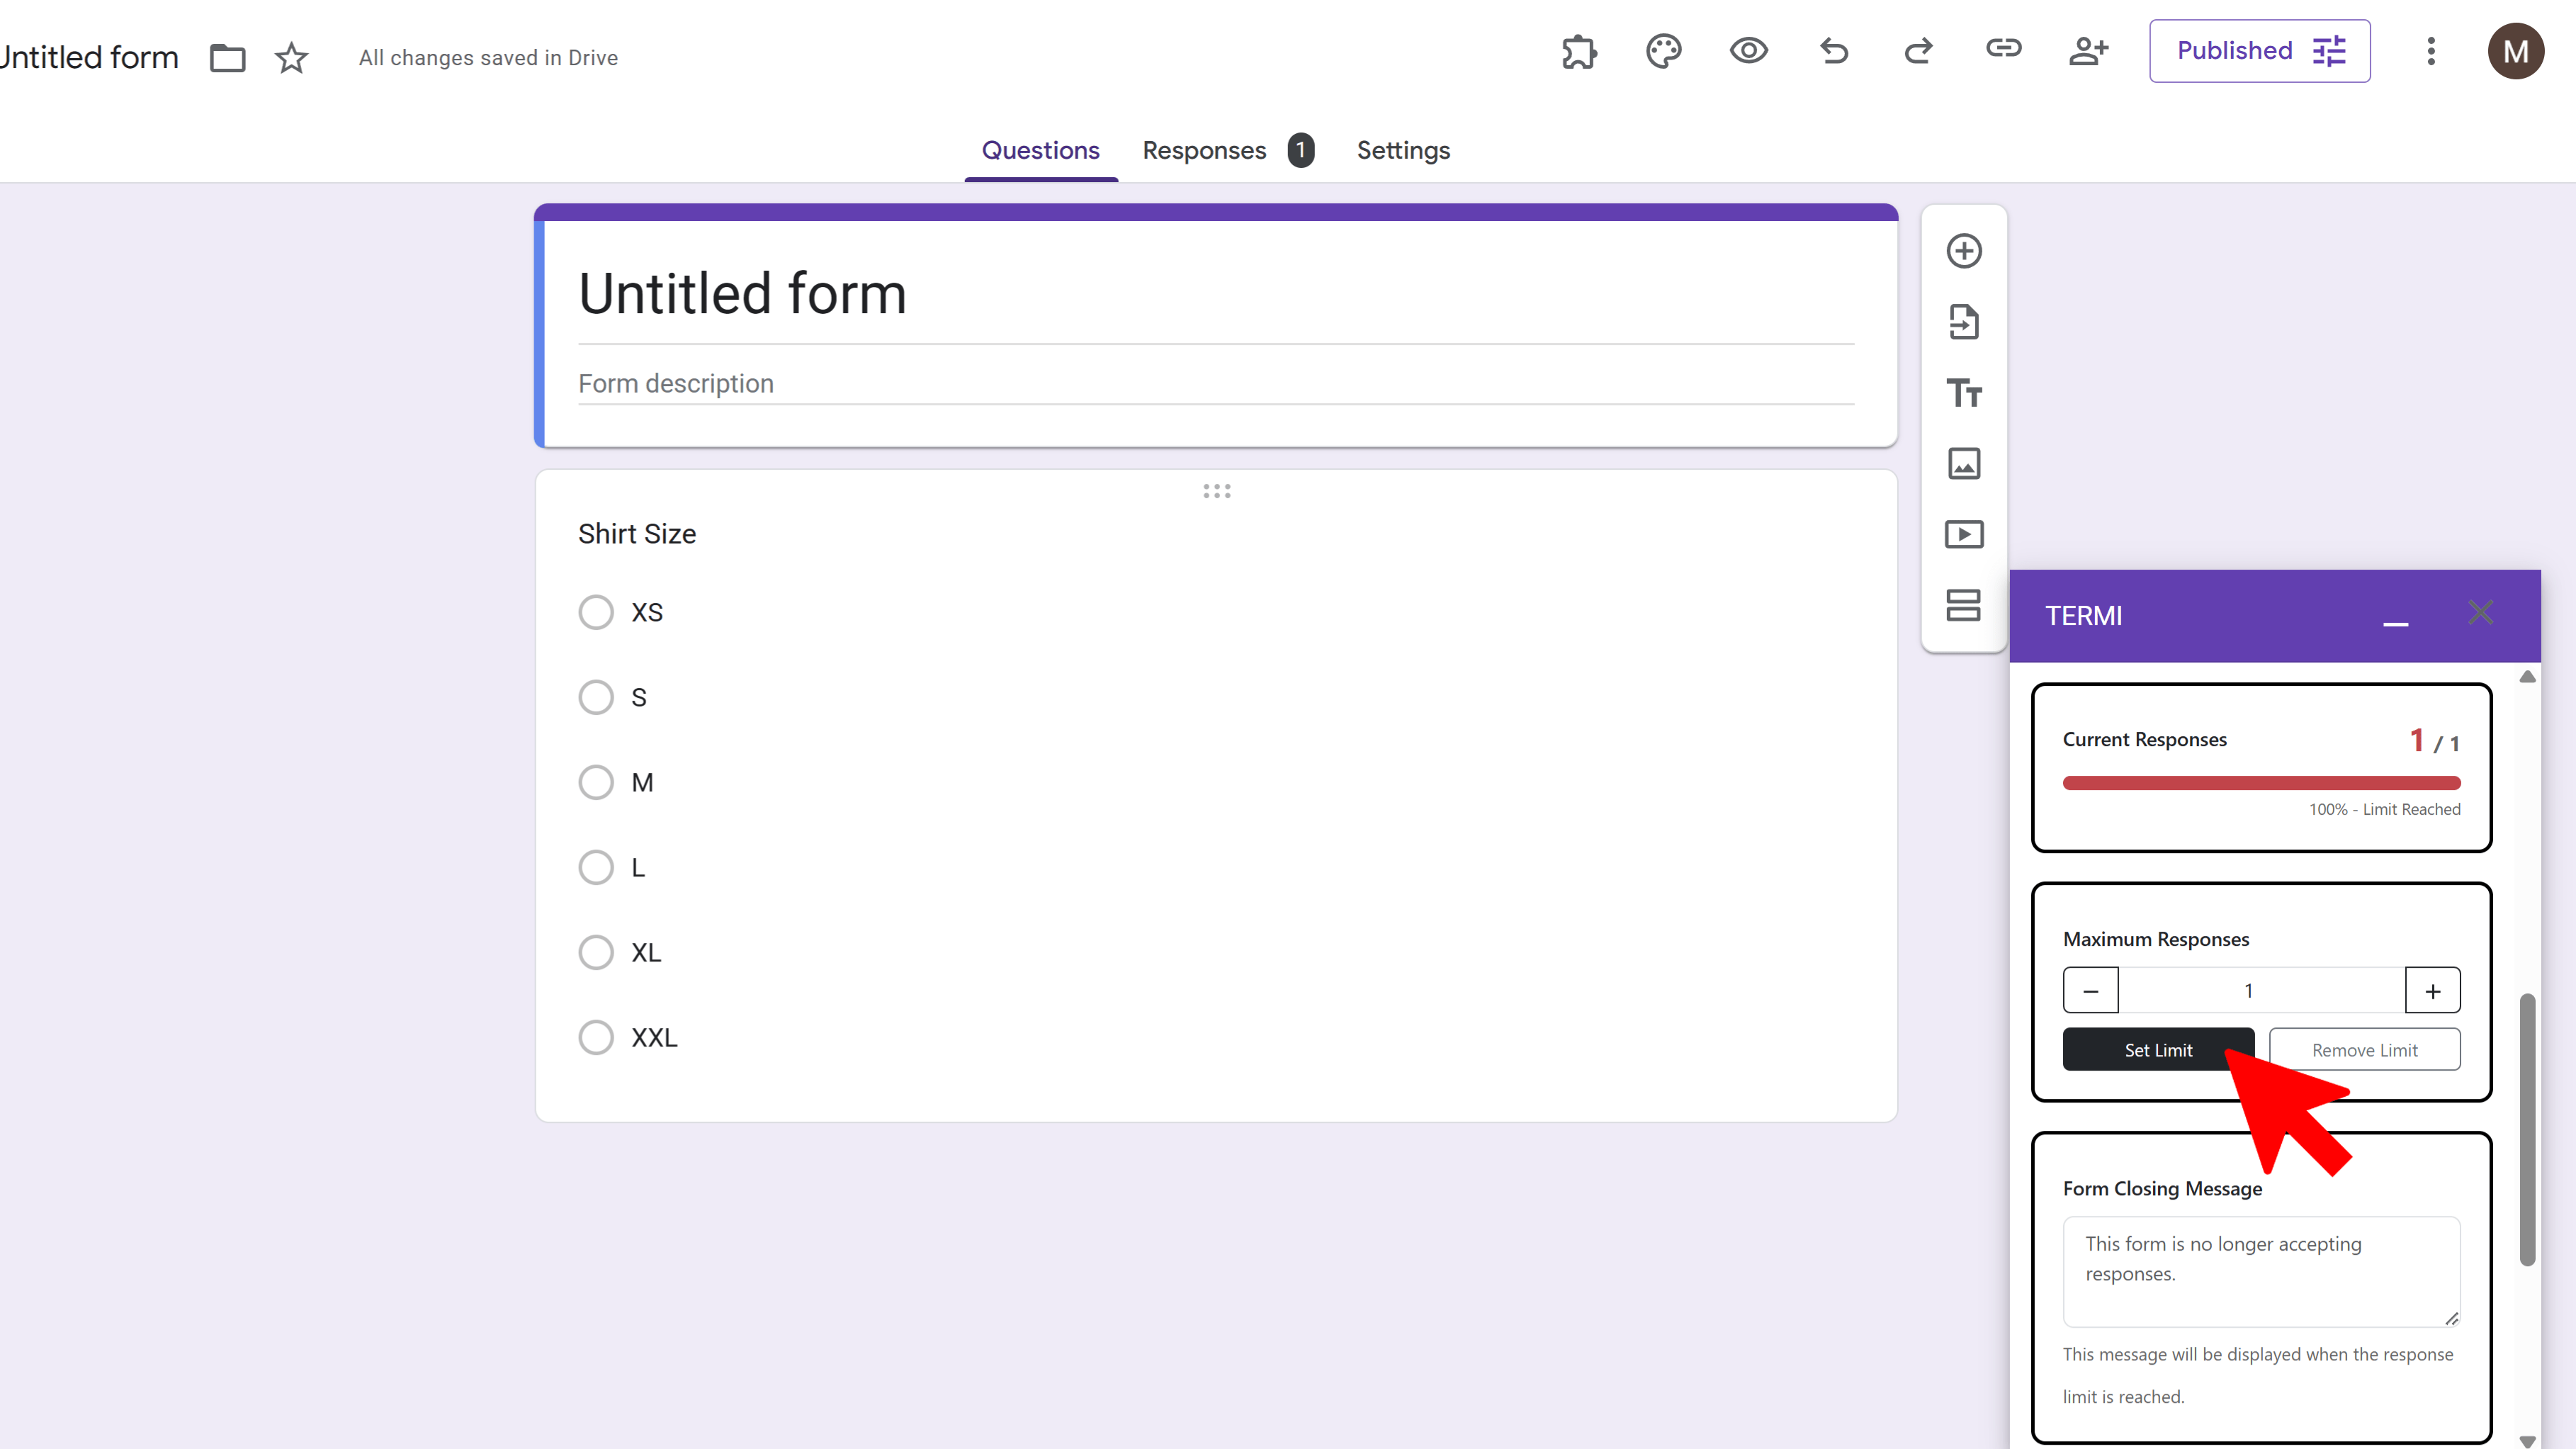Open the theme customization palette
Screen dimensions: 2576x1449
(1663, 50)
